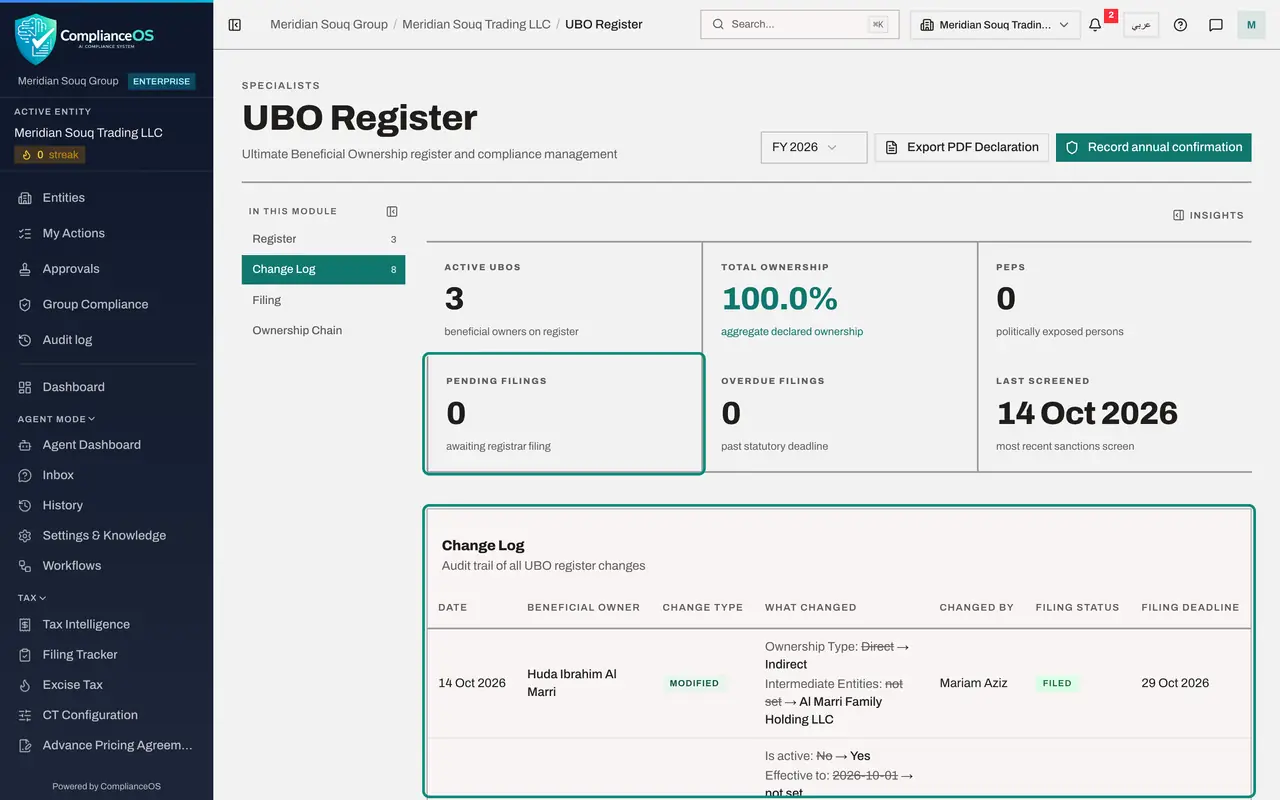
Task: Click Export PDF Declaration button
Action: coord(962,147)
